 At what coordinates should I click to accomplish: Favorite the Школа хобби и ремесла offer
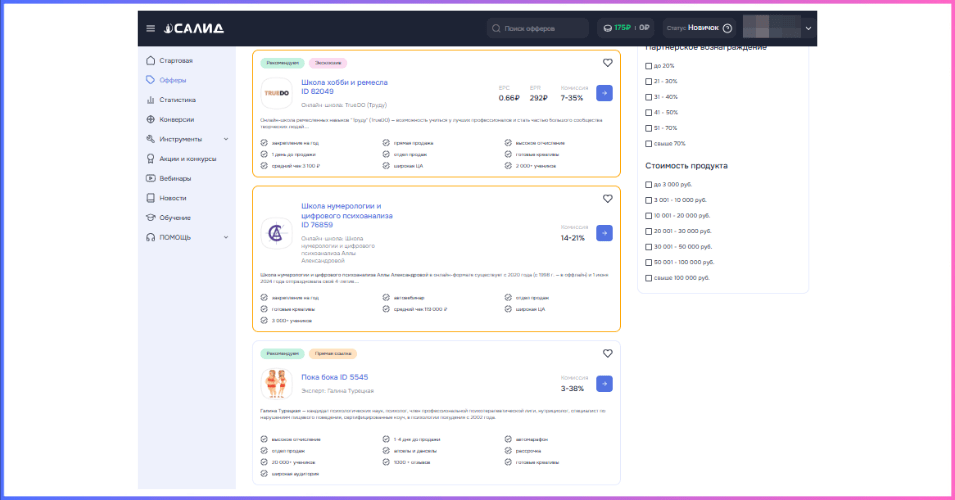[607, 63]
